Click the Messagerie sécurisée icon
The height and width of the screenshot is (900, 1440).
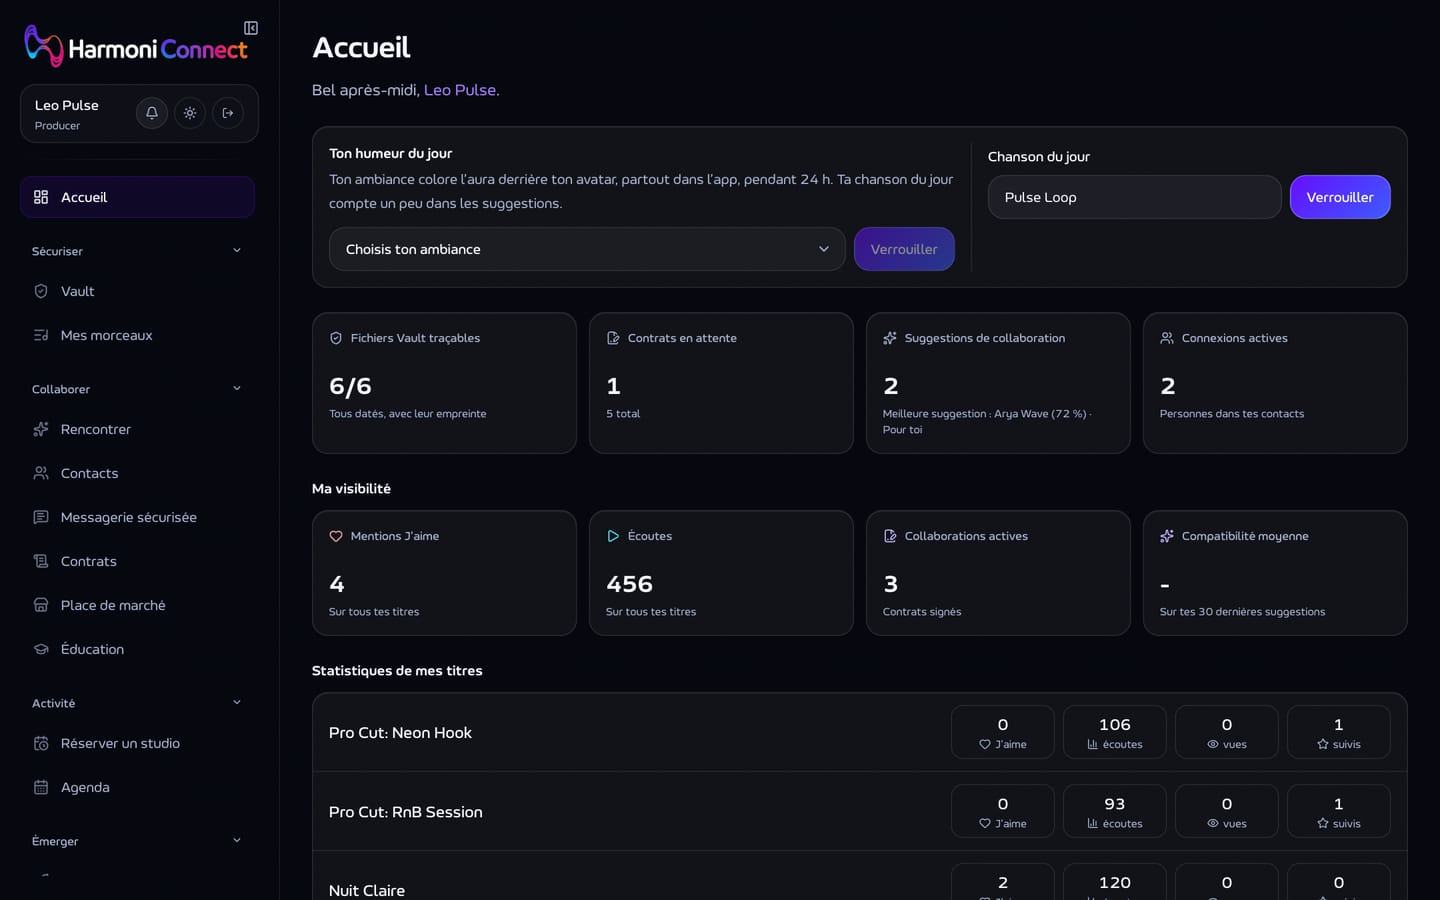click(41, 517)
